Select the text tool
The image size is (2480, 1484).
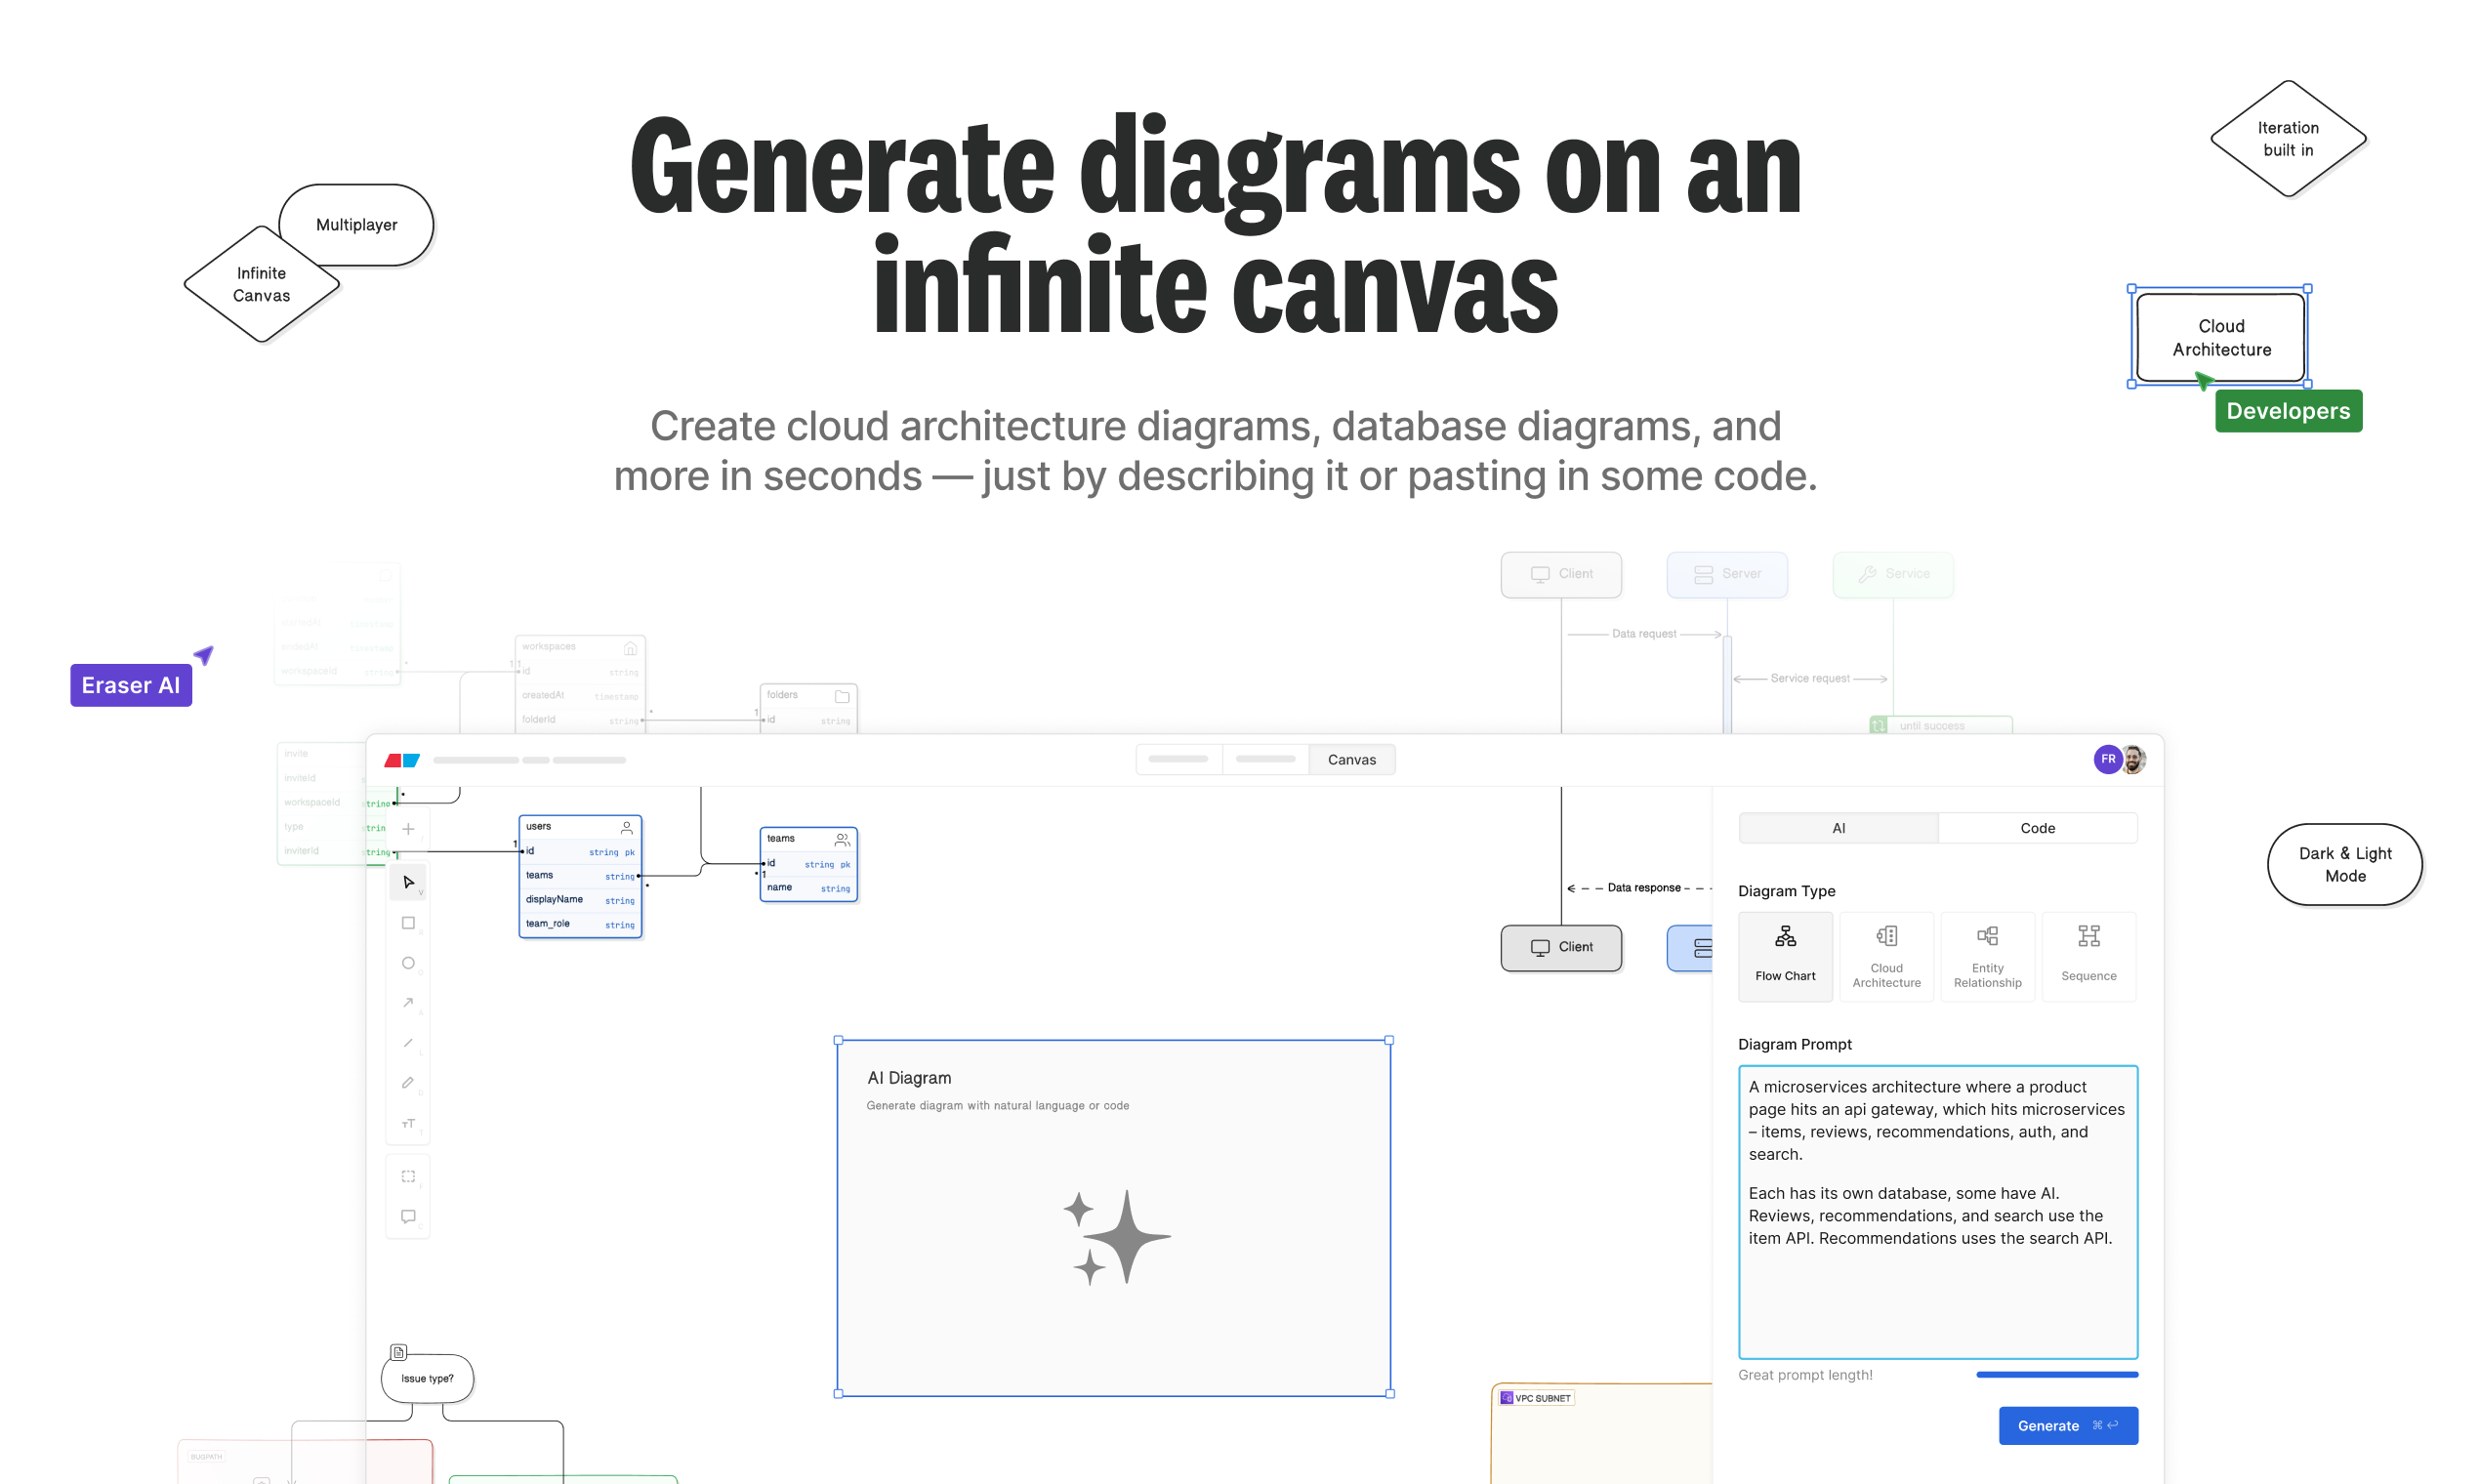[408, 1123]
